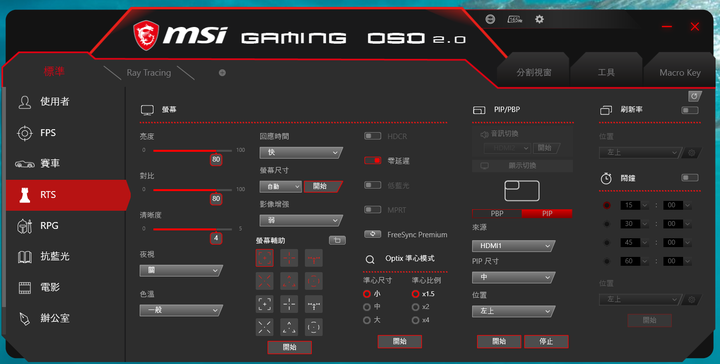Select the white circle crosshair

(314, 327)
